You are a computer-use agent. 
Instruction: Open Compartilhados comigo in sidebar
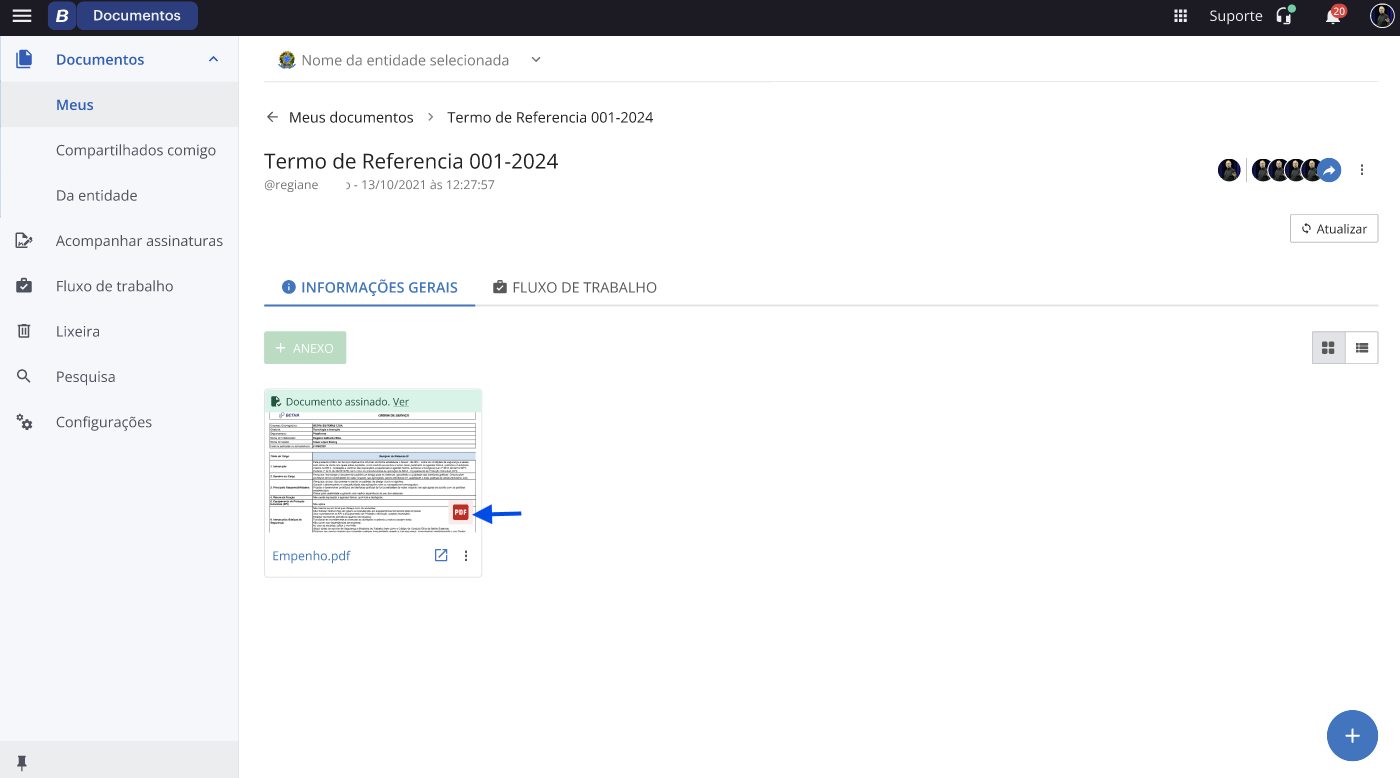[x=136, y=150]
